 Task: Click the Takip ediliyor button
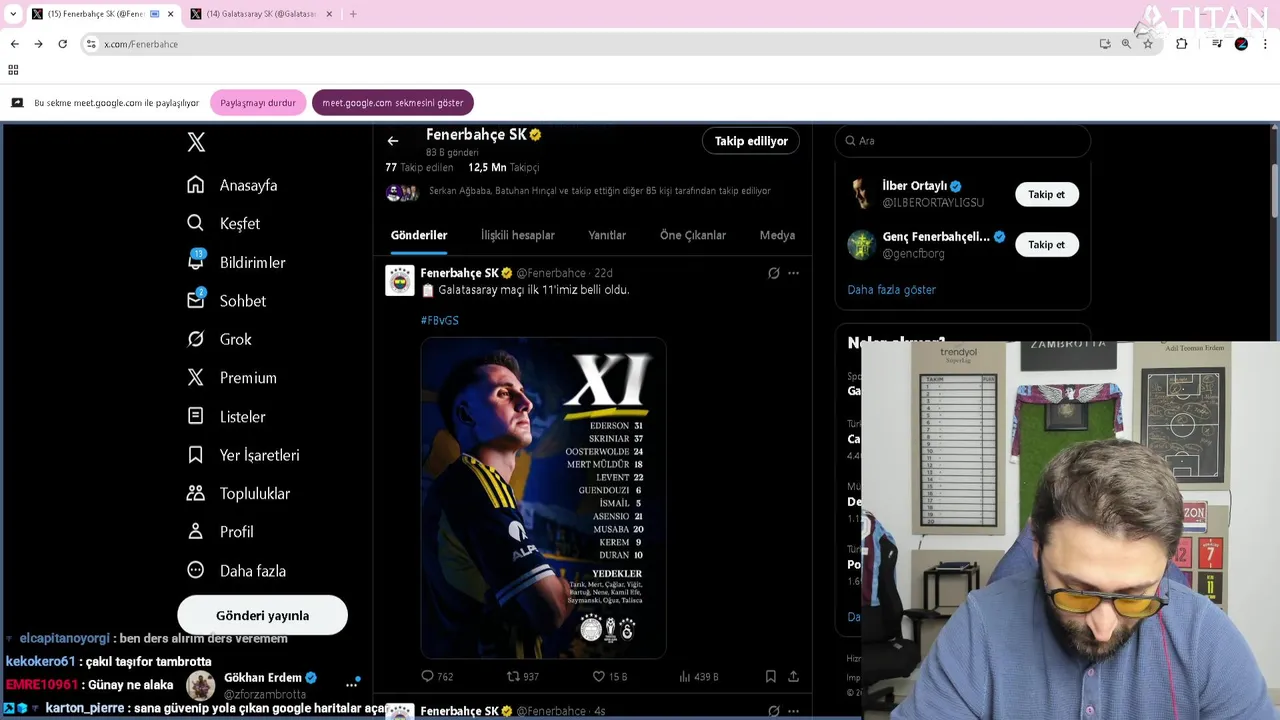[751, 141]
